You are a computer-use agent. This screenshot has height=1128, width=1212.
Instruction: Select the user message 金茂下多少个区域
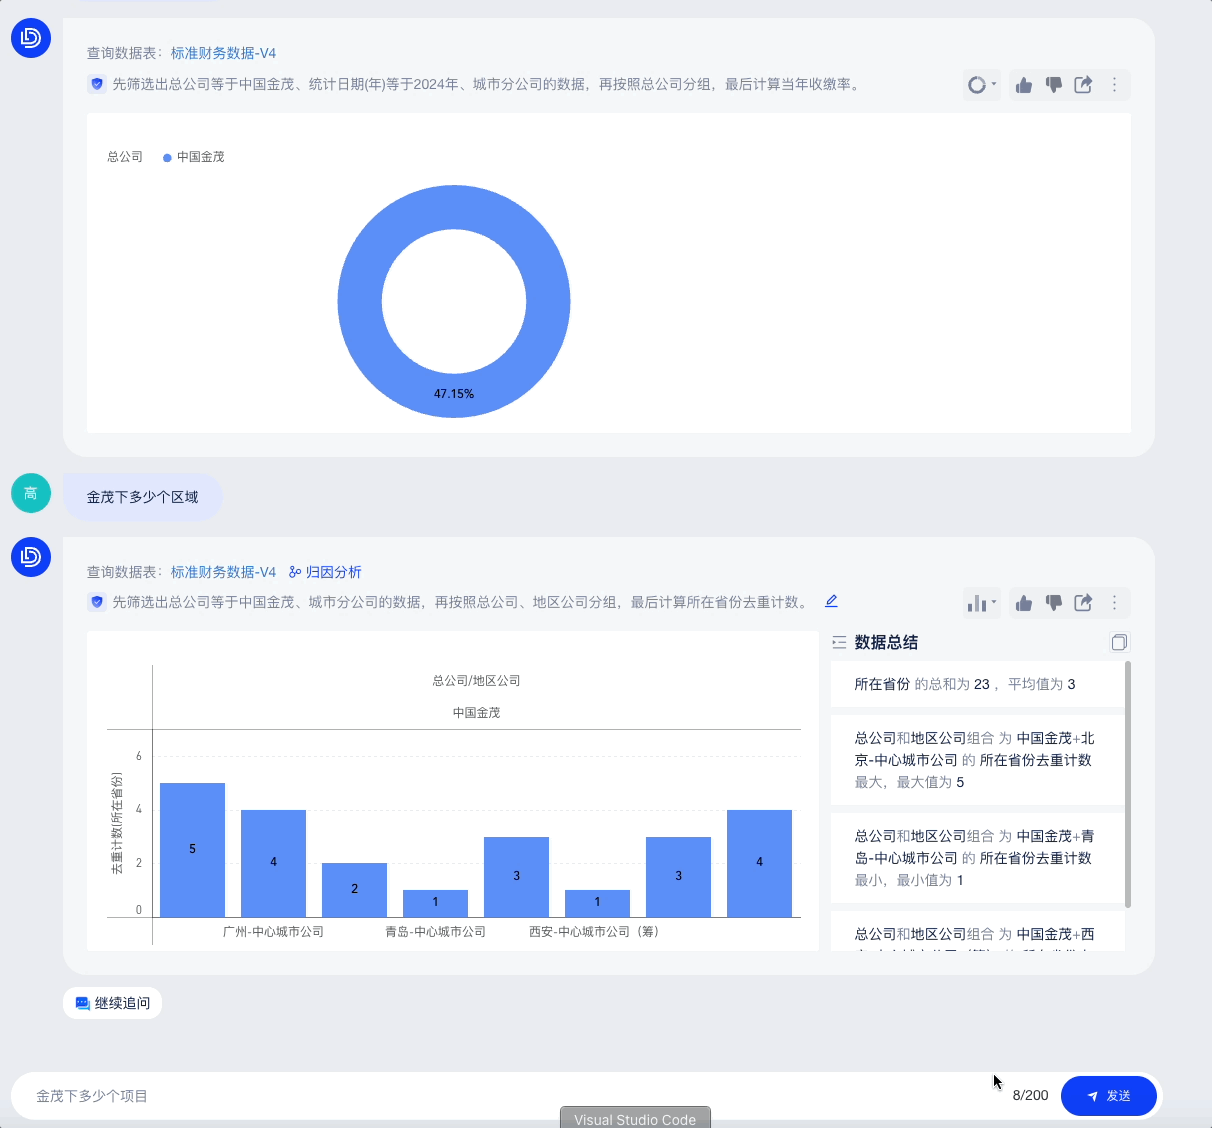point(142,497)
